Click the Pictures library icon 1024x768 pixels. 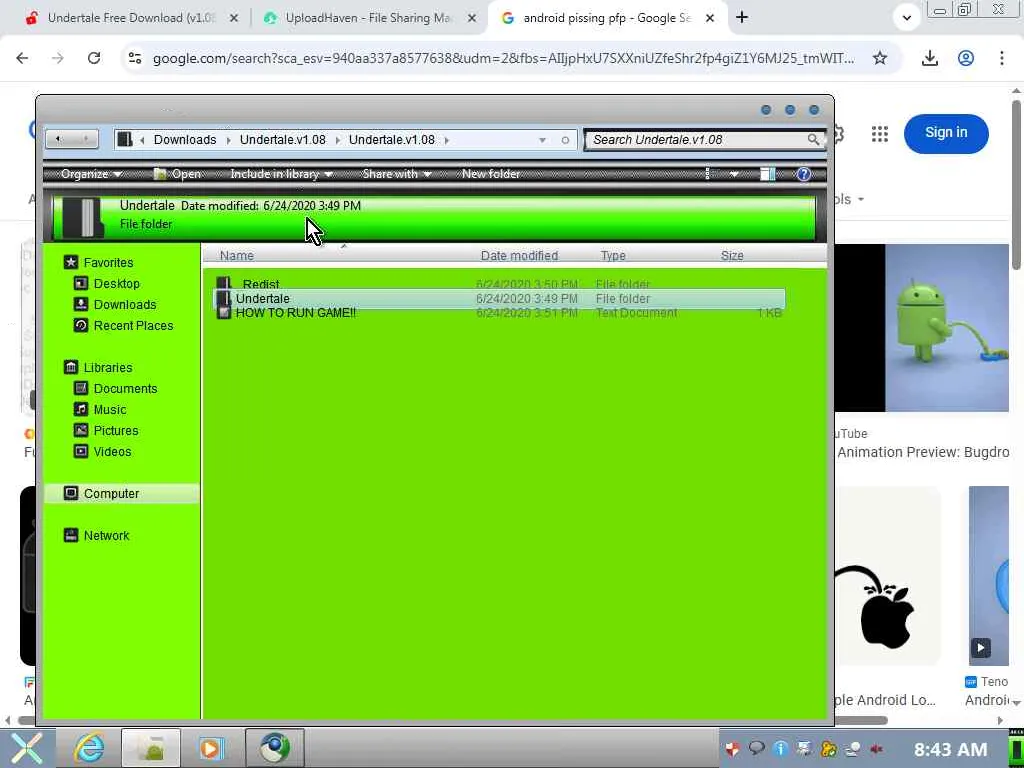[x=81, y=430]
